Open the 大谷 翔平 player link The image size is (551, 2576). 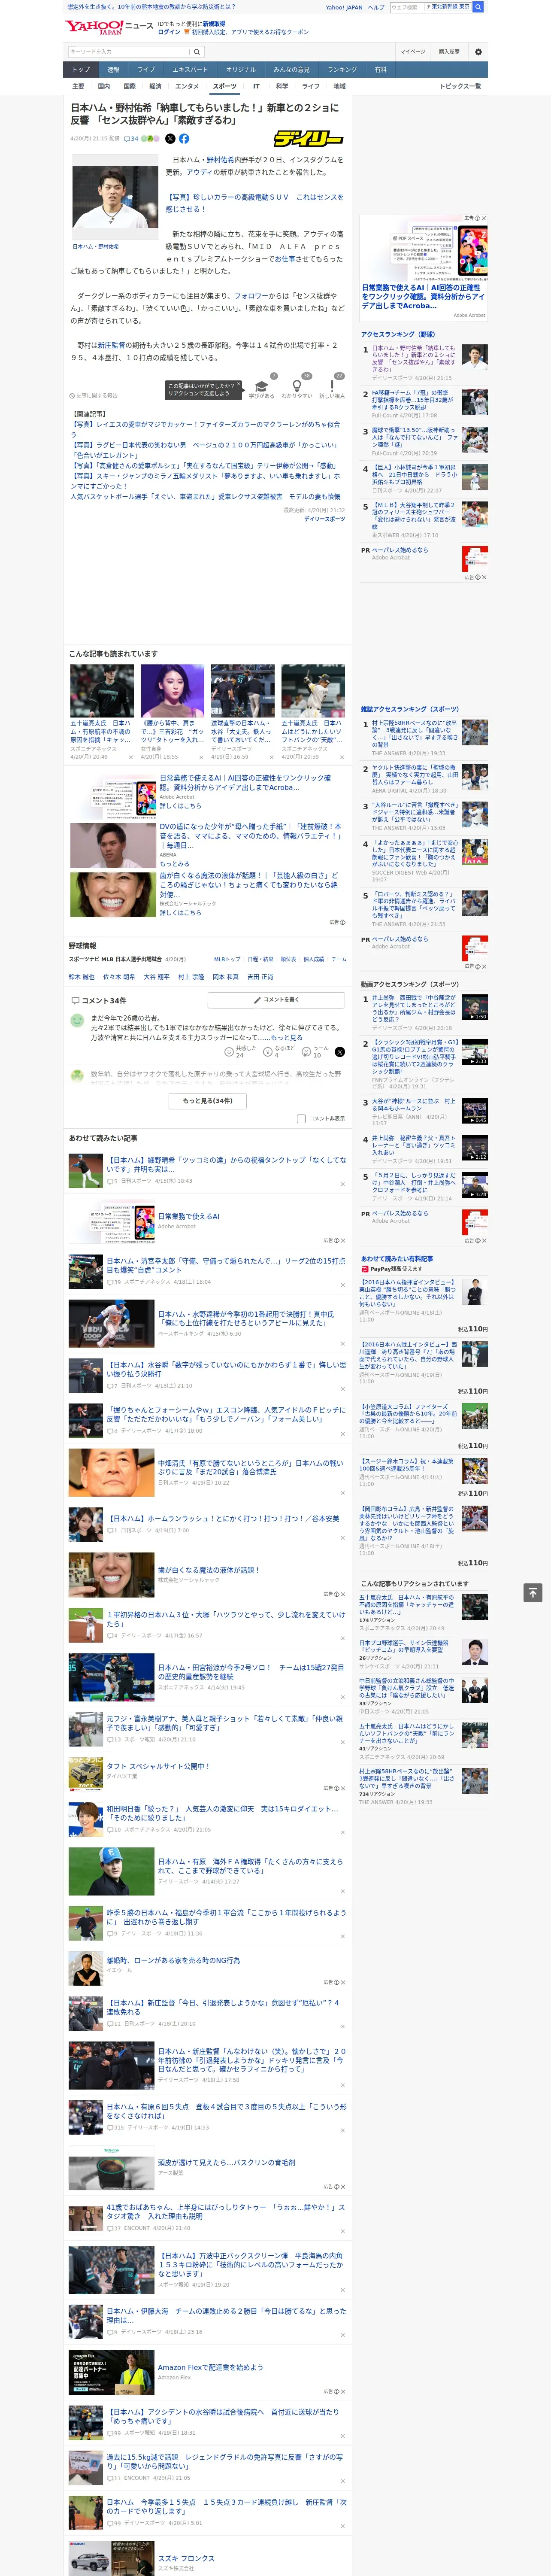156,977
